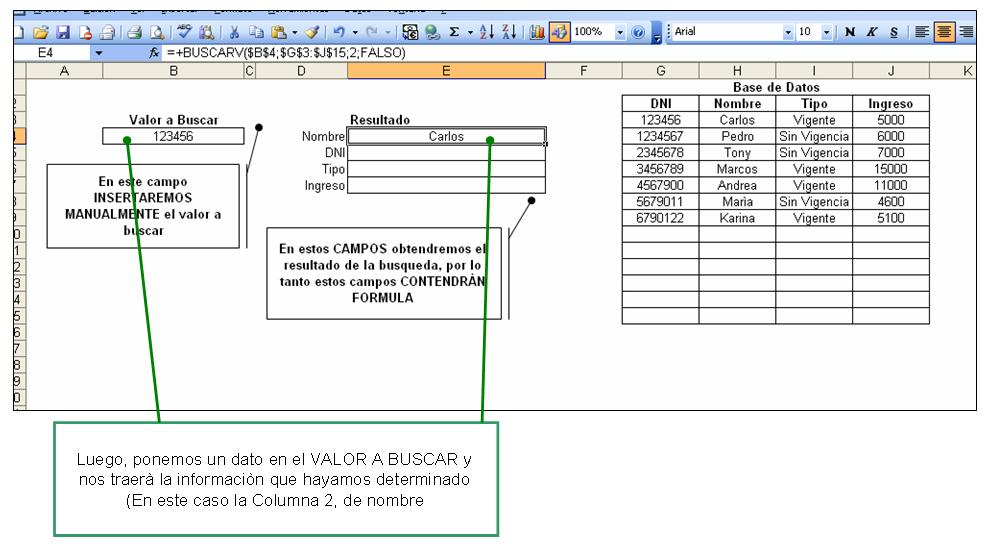Open the Arial font name dropdown
The image size is (996, 548).
(788, 32)
